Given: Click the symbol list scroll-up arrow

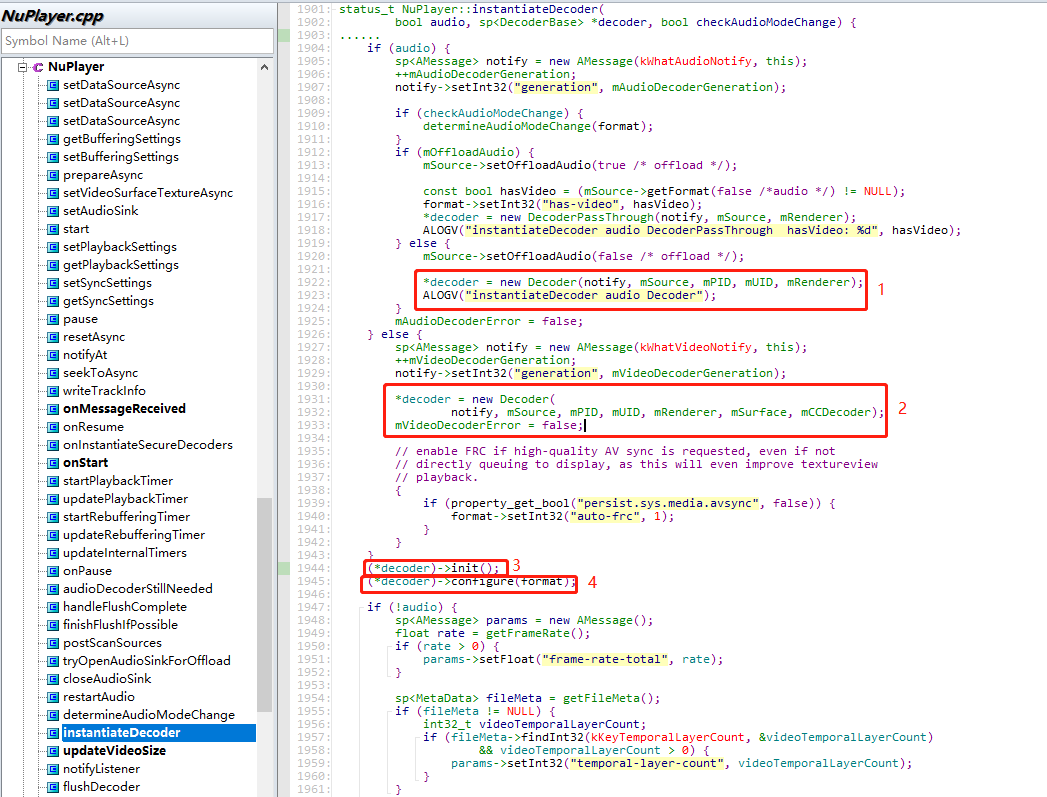Looking at the screenshot, I should pyautogui.click(x=264, y=67).
